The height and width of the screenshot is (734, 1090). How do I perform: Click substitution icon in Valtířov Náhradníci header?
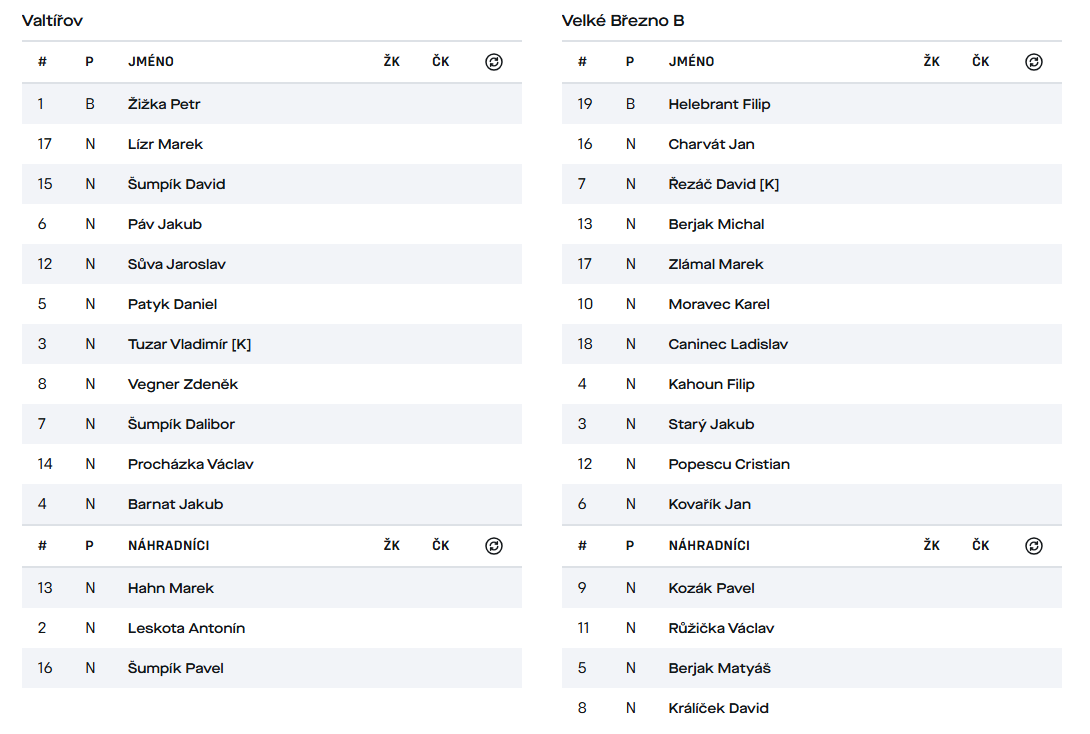pyautogui.click(x=493, y=546)
